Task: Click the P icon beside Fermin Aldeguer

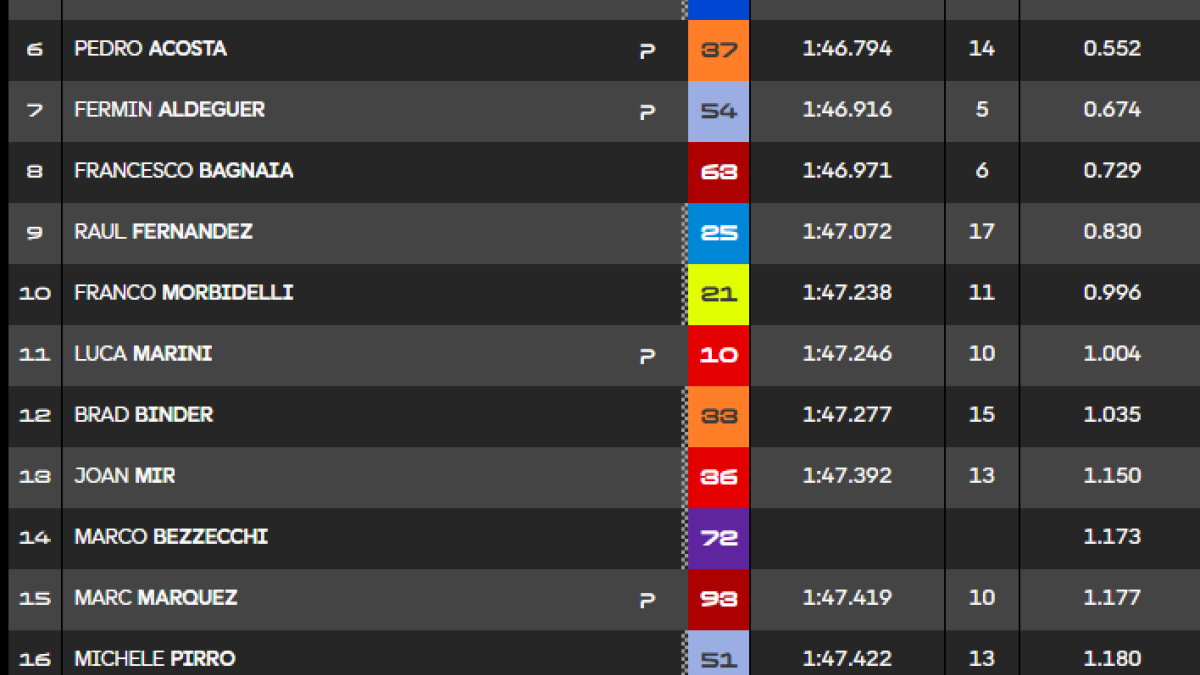Action: (x=647, y=111)
